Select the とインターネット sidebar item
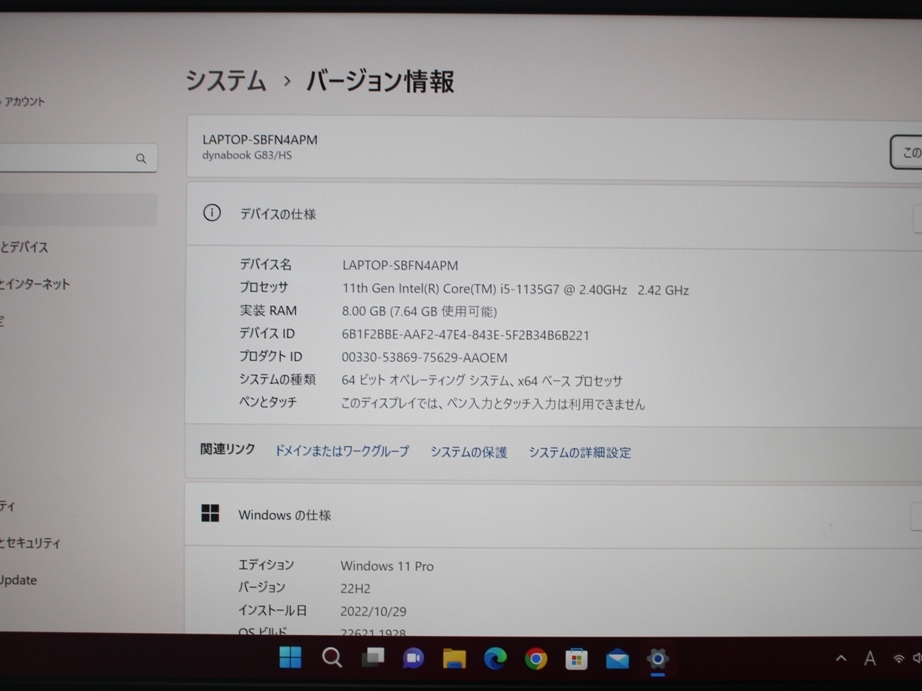 click(35, 284)
